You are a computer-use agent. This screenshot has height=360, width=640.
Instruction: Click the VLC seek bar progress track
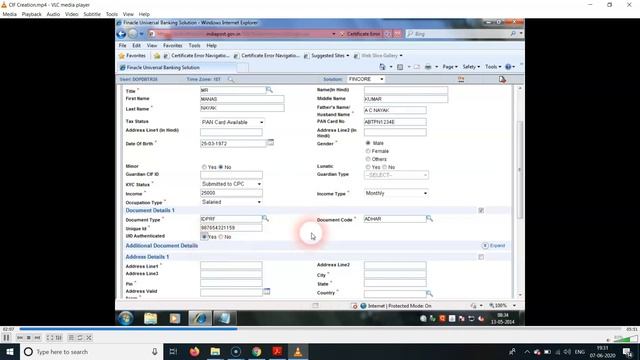(320, 329)
